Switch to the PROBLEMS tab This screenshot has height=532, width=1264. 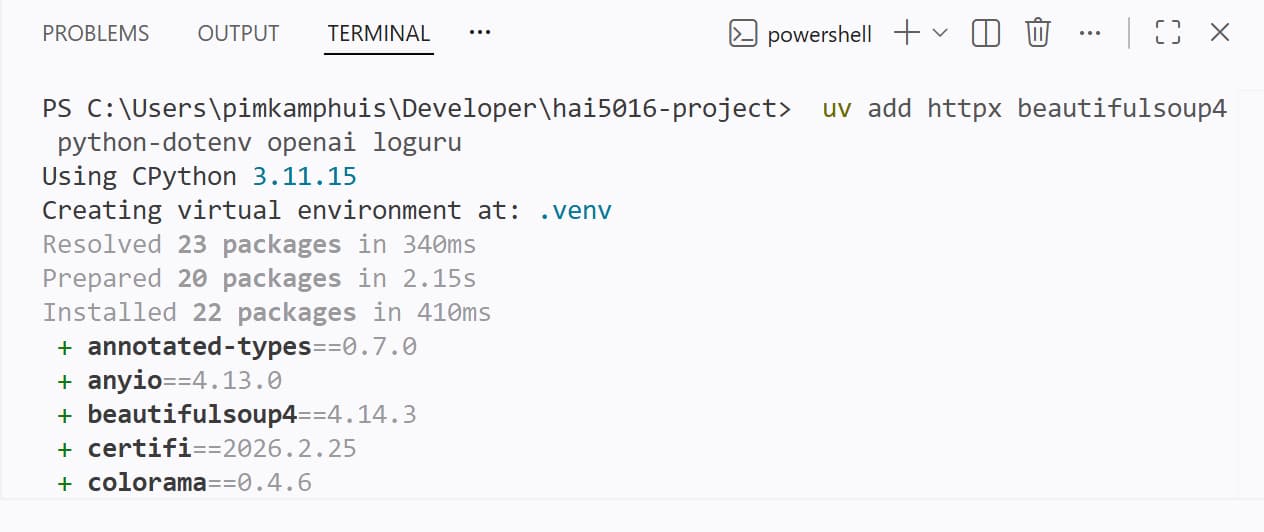(x=95, y=34)
